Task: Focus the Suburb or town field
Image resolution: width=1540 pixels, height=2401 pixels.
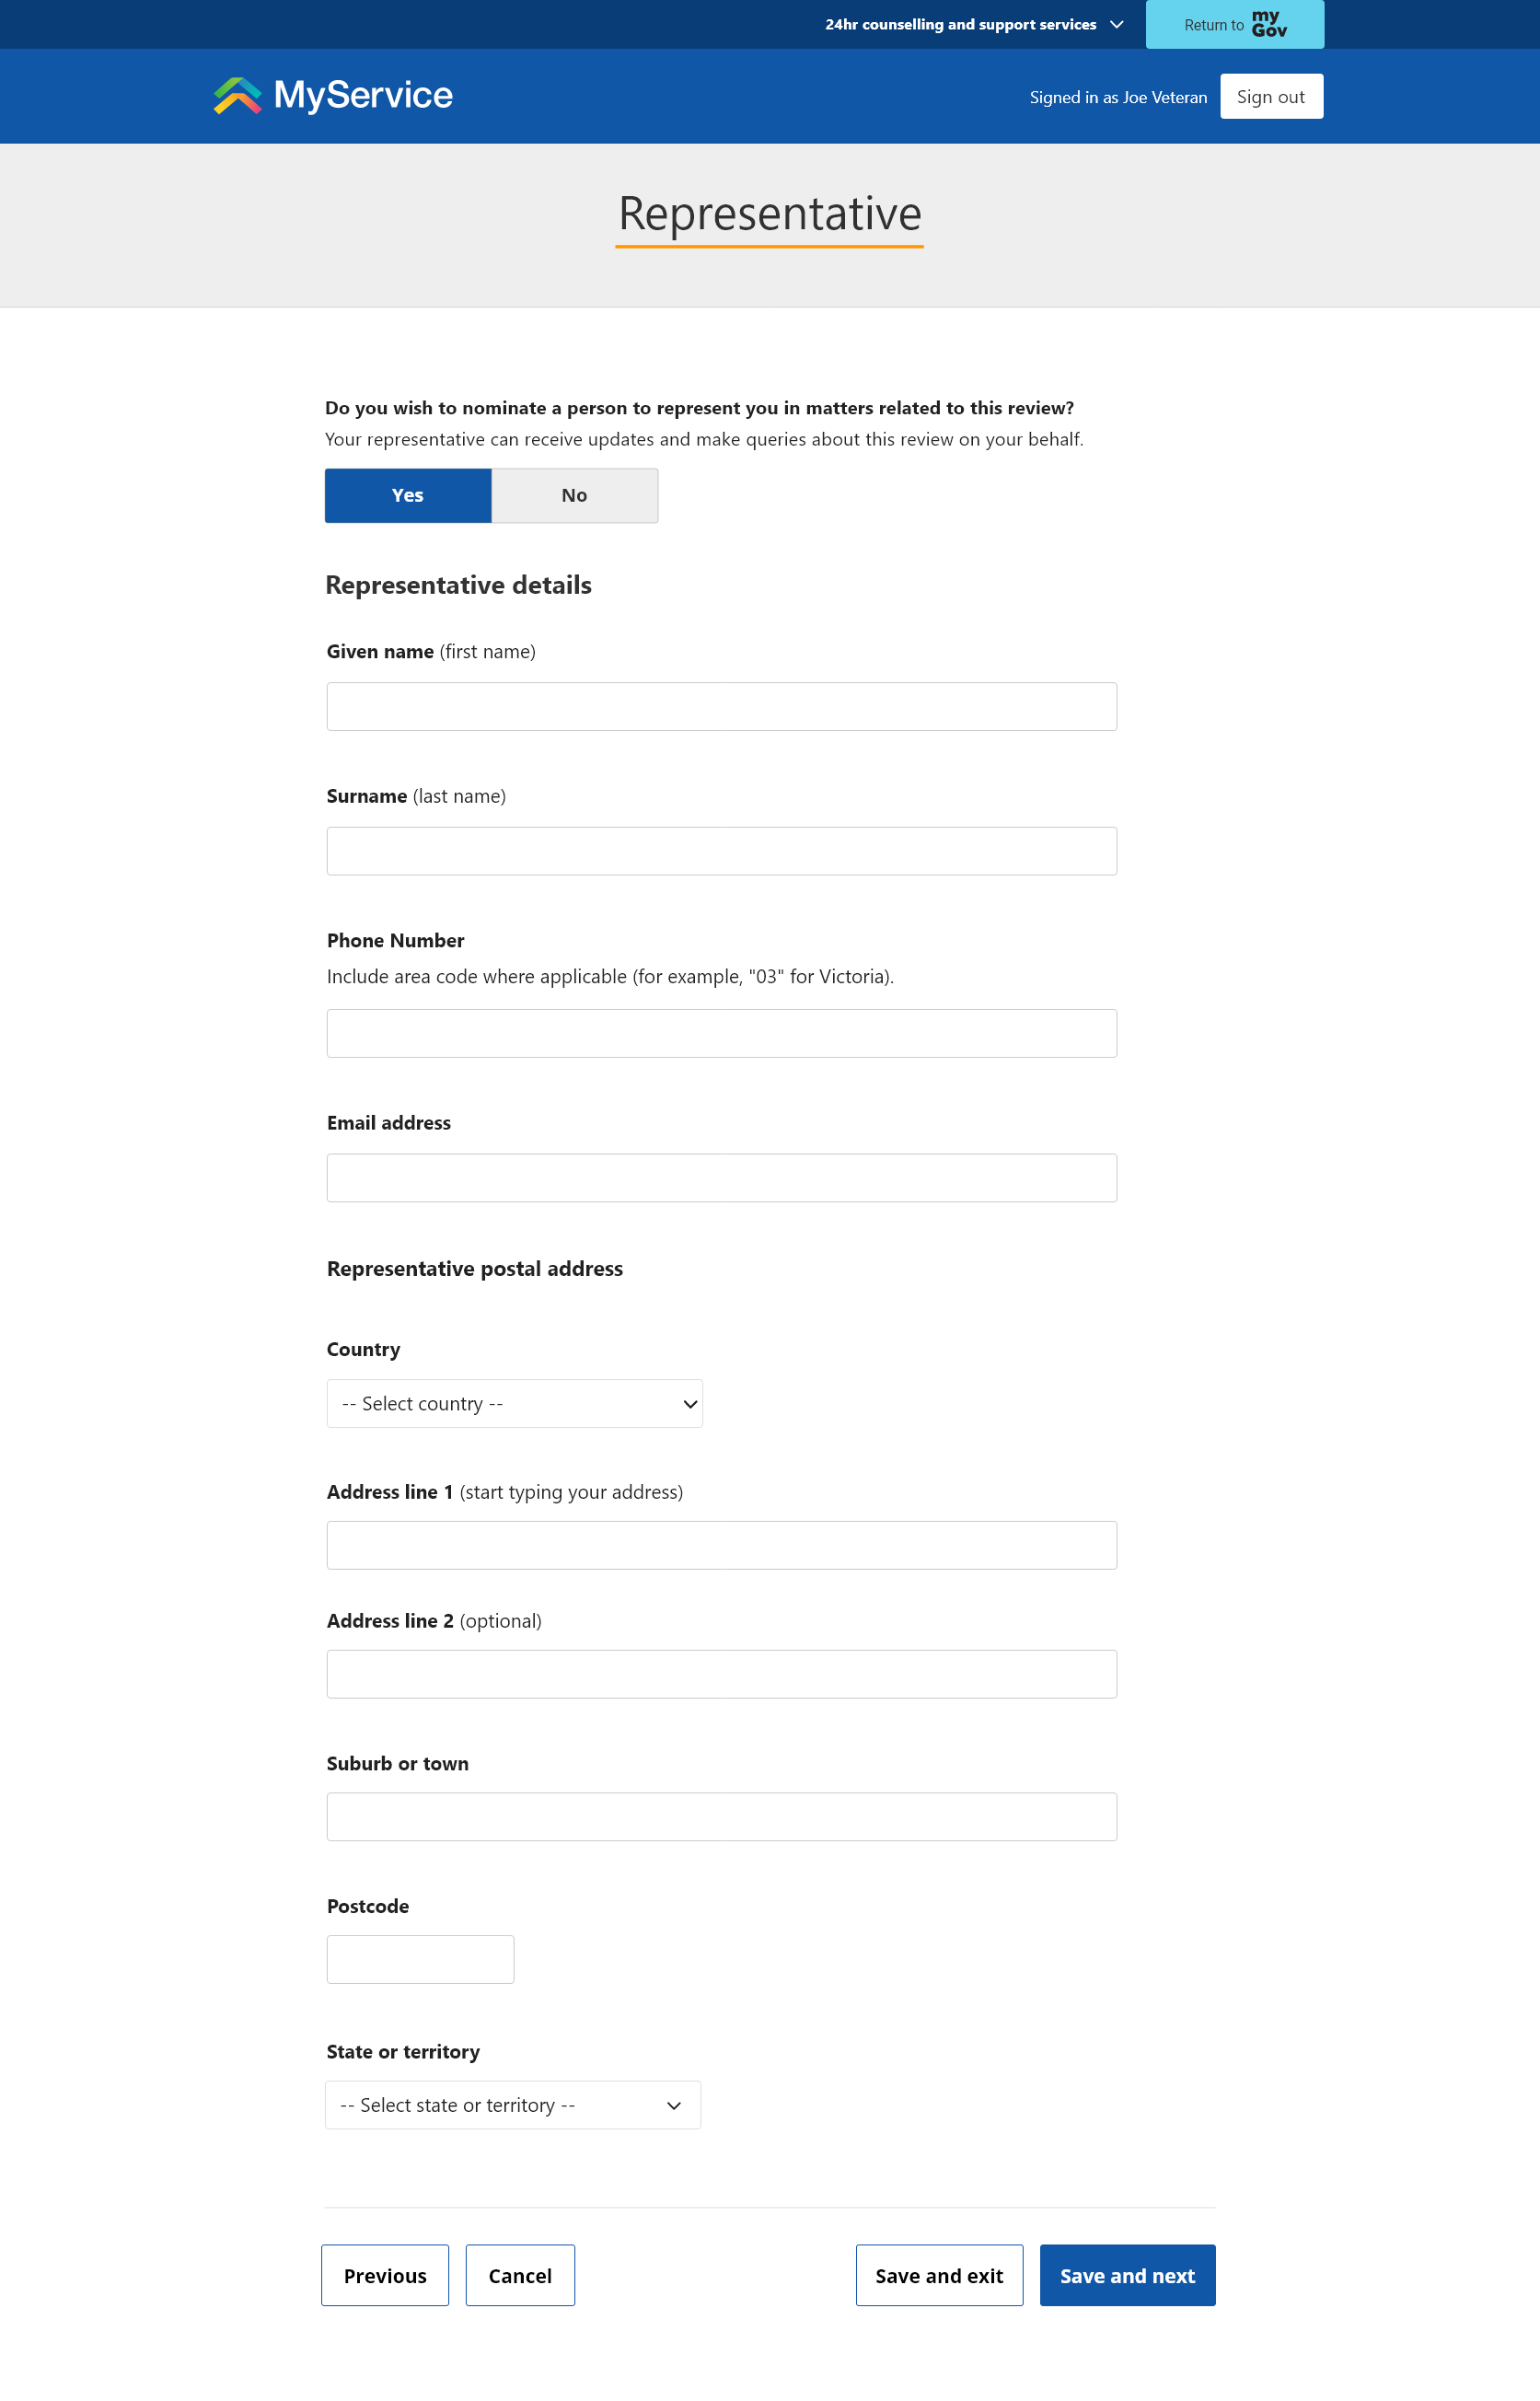Action: coord(721,1816)
